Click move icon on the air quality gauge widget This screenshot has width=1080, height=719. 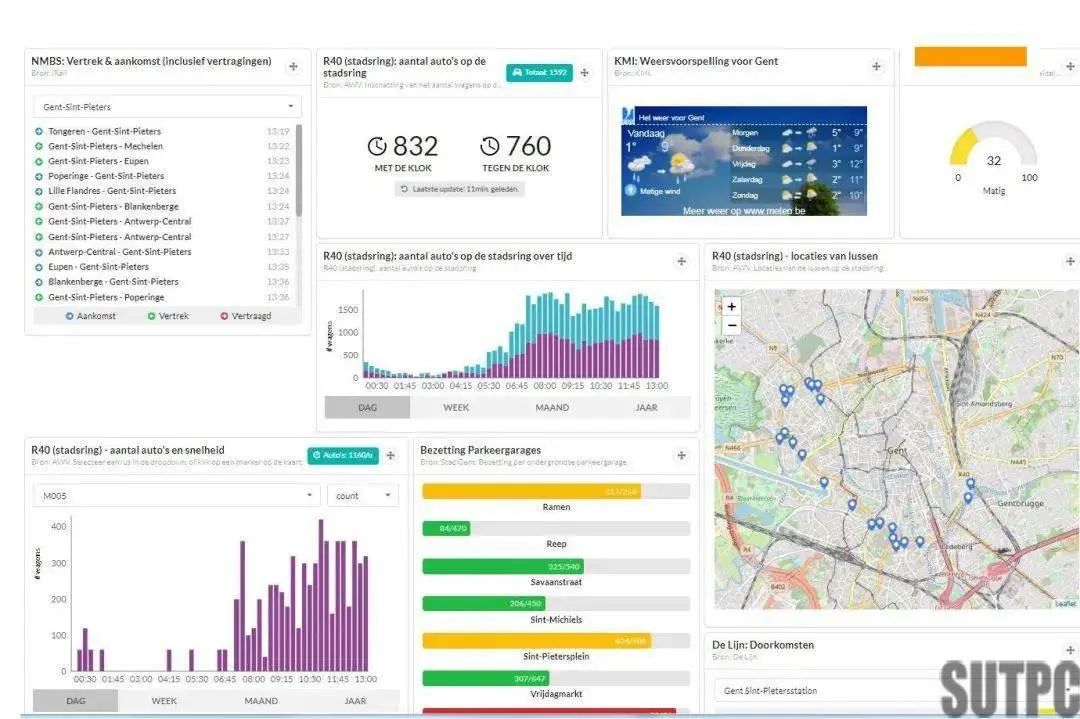pyautogui.click(x=1070, y=66)
